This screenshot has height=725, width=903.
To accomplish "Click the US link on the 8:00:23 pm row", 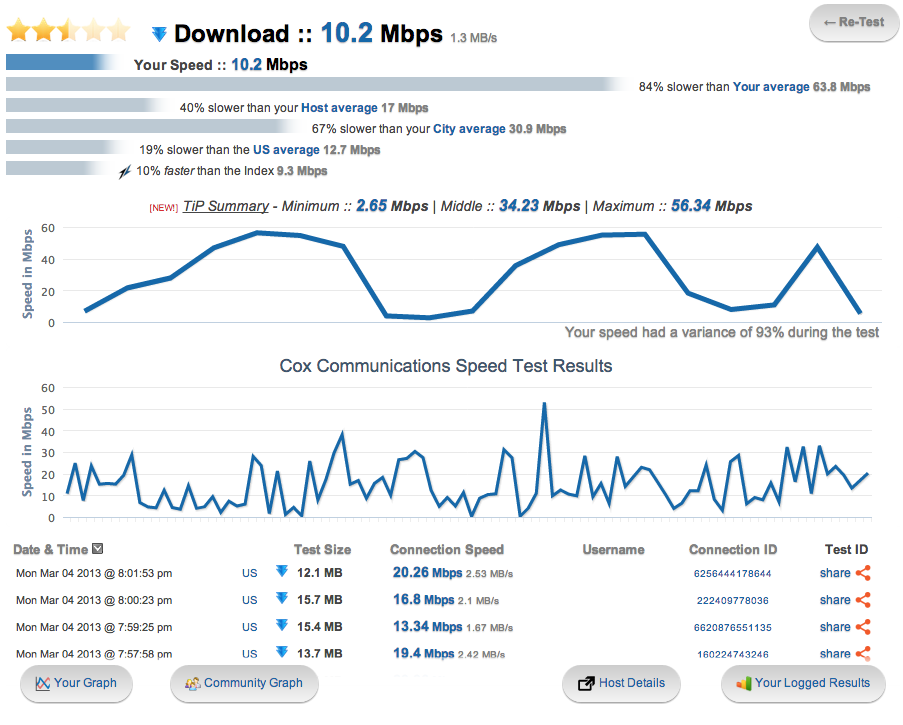I will [249, 601].
